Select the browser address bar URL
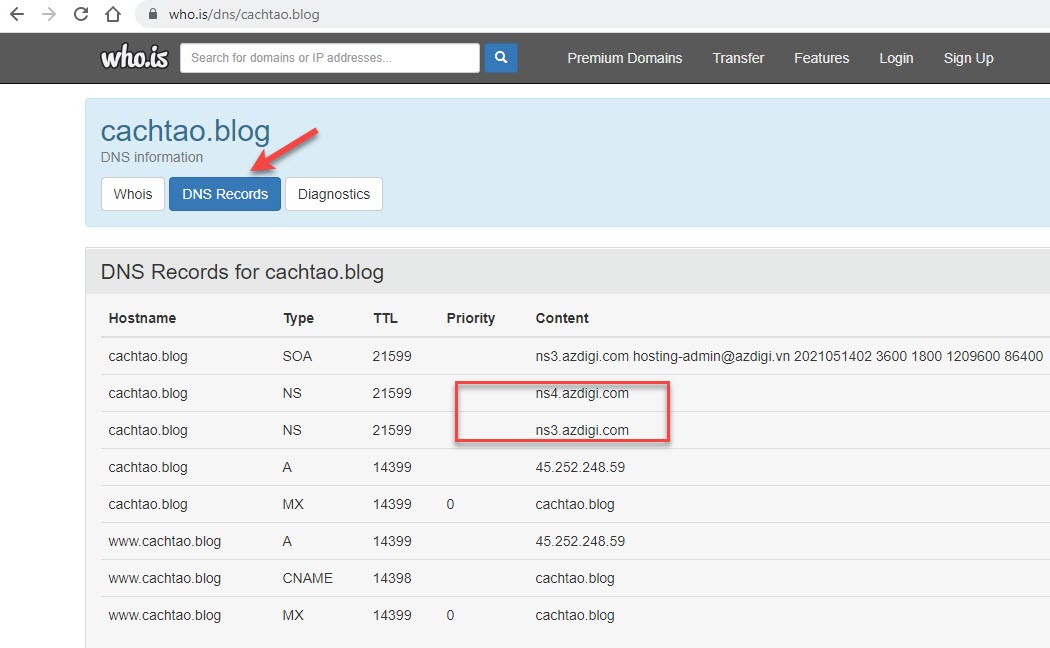The height and width of the screenshot is (648, 1050). pyautogui.click(x=244, y=14)
